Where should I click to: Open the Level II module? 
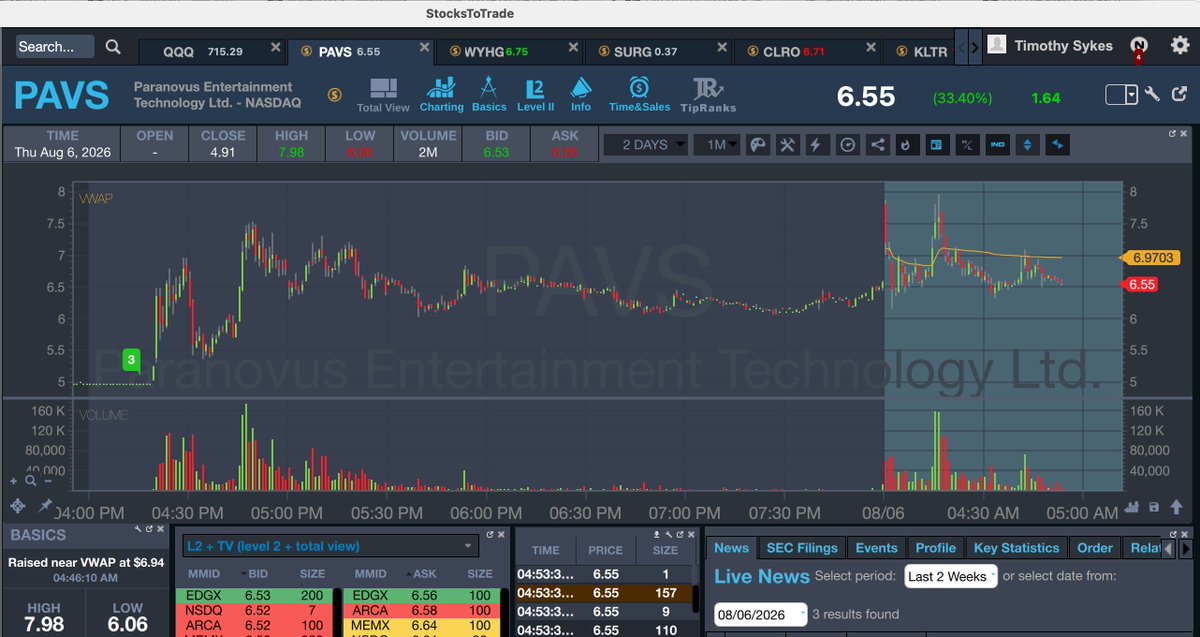pos(535,94)
